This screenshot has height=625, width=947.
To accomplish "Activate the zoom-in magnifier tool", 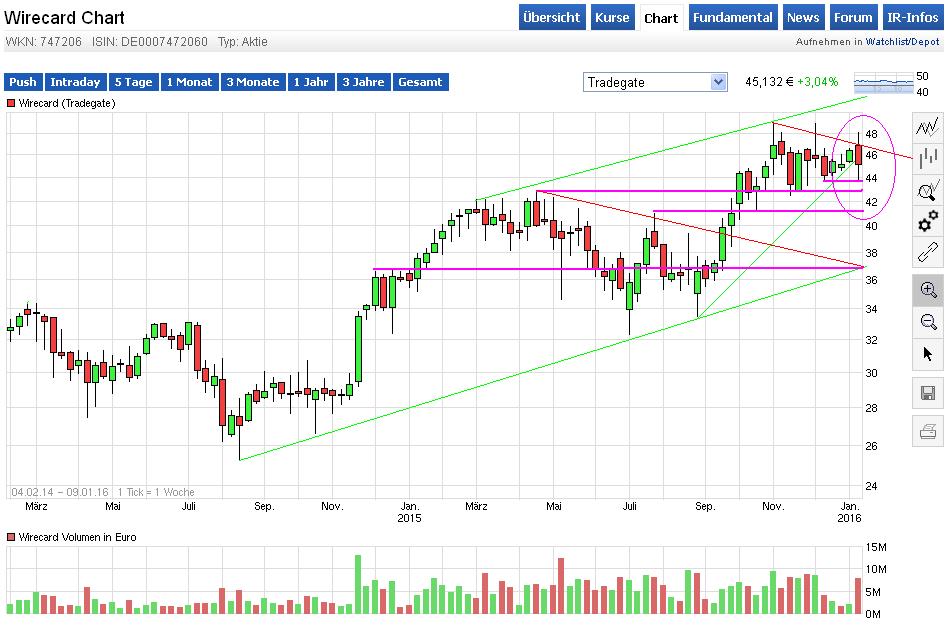I will coord(928,290).
